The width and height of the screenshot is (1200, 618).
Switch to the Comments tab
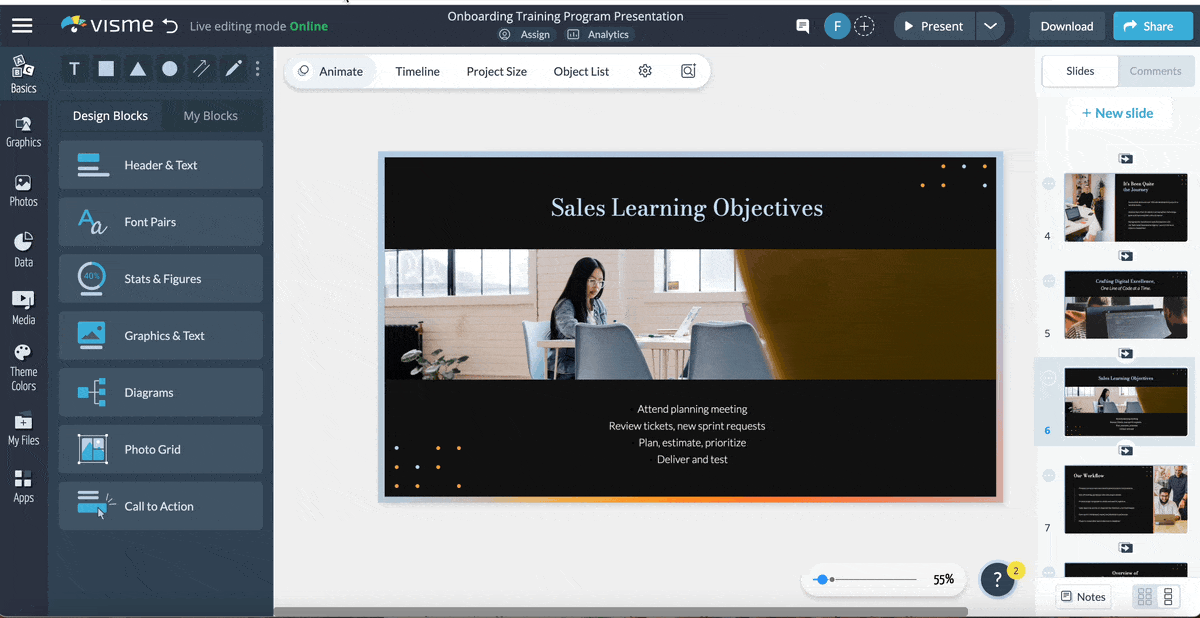(1155, 71)
